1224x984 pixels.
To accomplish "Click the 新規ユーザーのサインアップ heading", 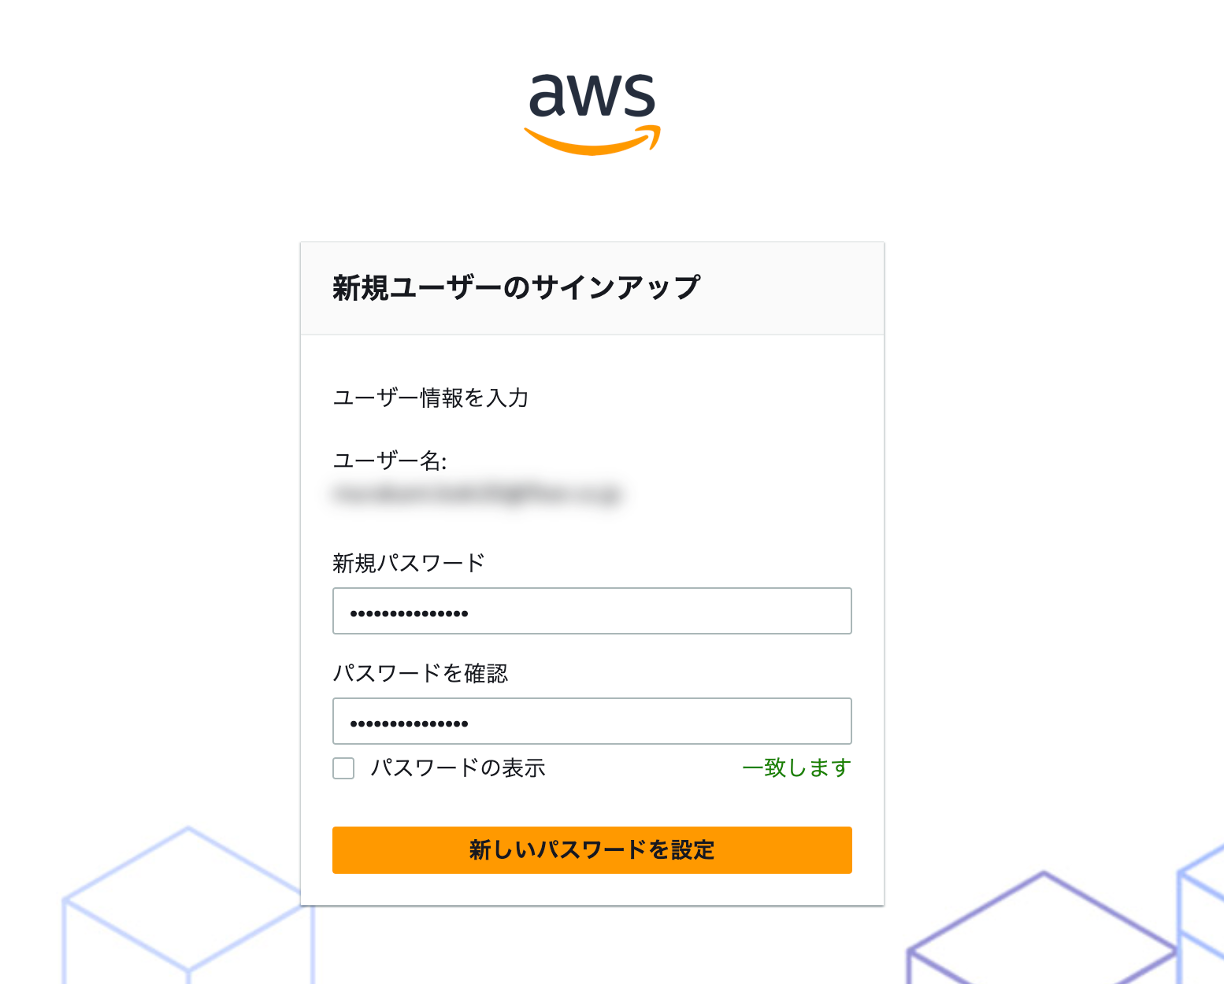I will [516, 288].
